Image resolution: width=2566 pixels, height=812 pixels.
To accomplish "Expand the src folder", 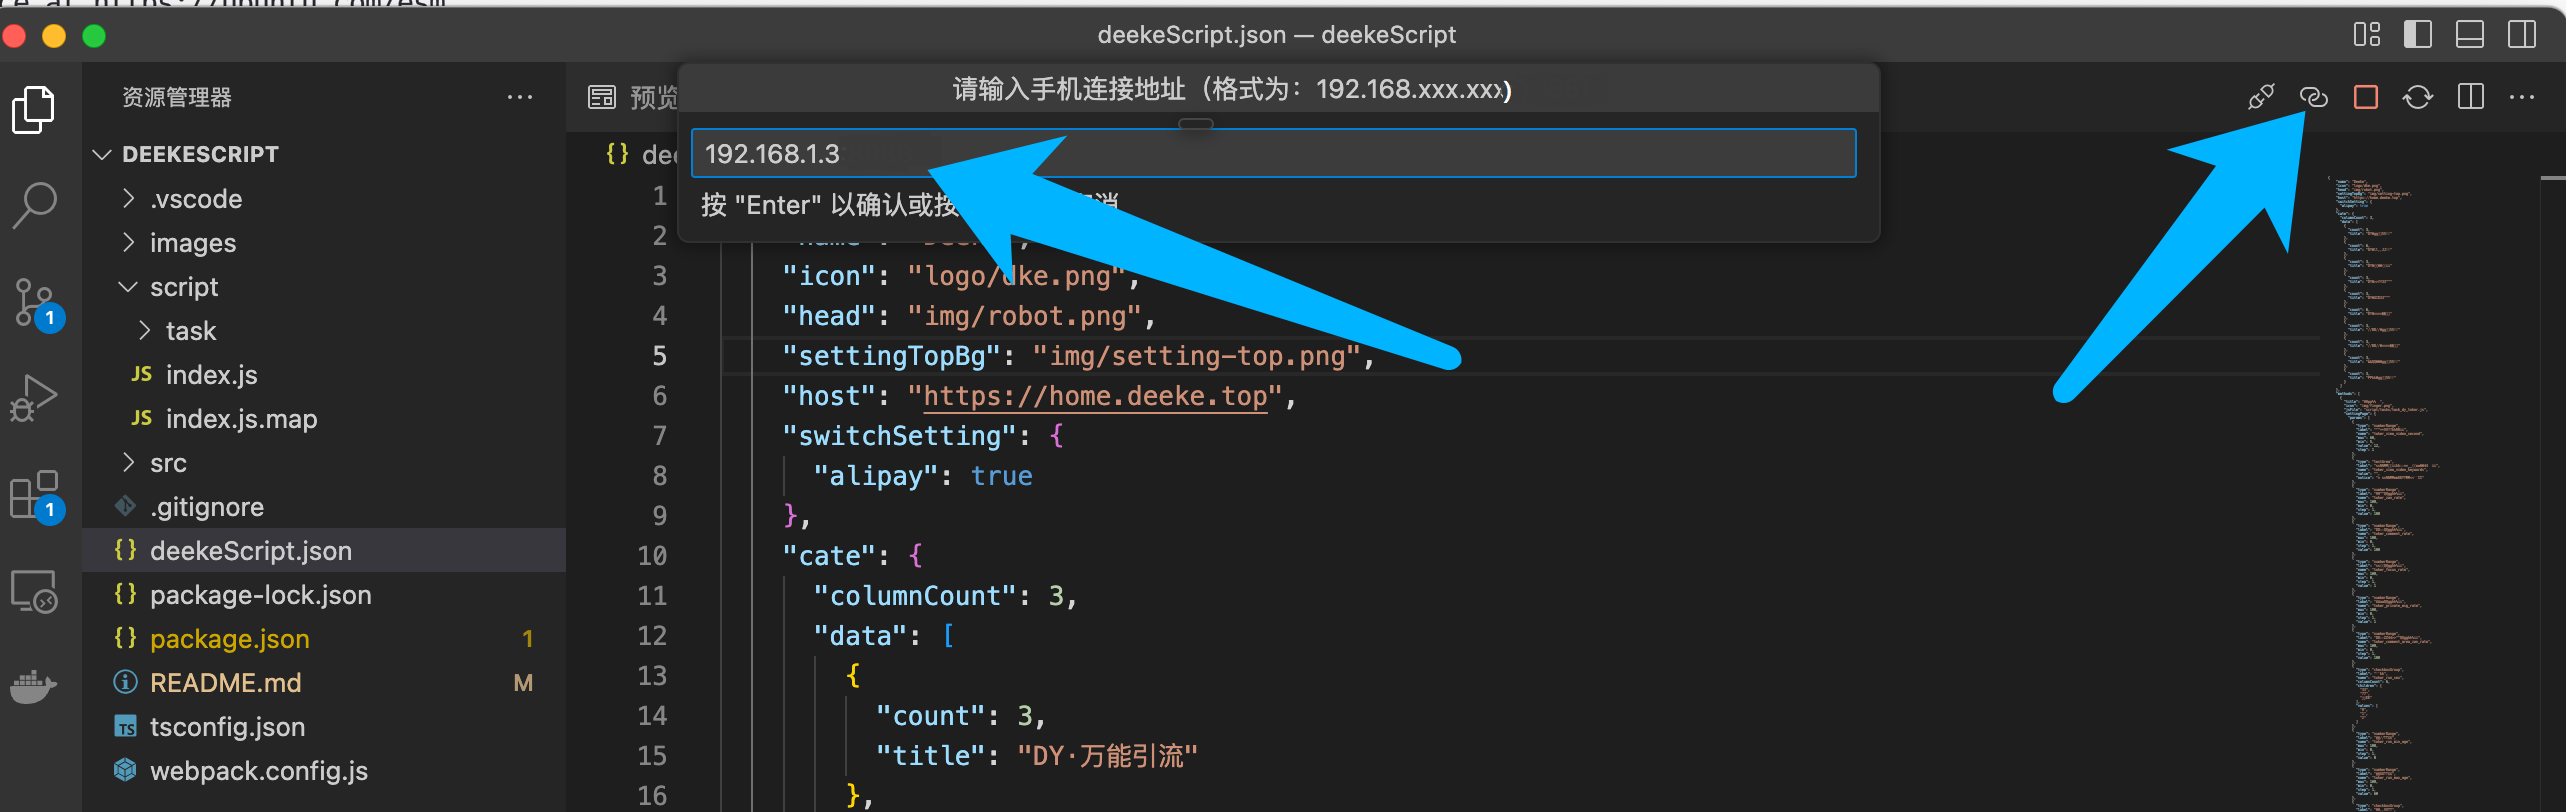I will point(168,463).
